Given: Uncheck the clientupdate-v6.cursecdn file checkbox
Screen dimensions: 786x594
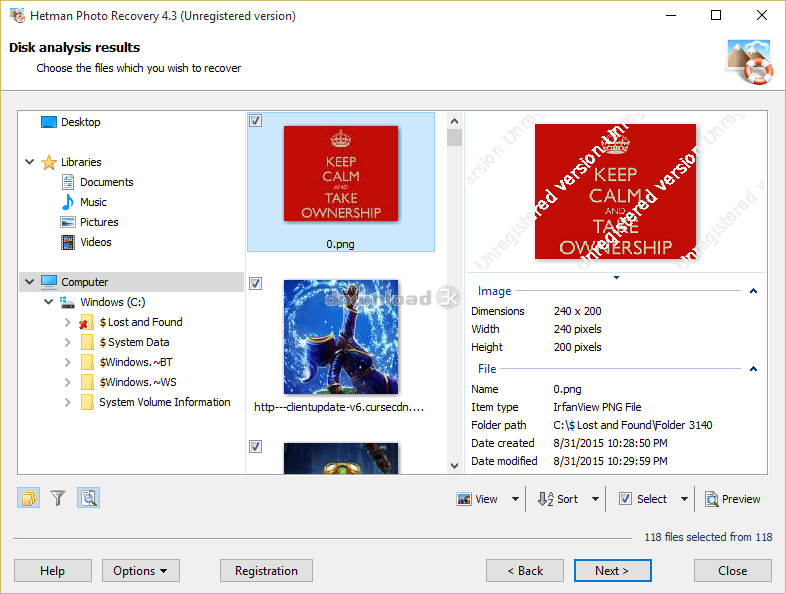Looking at the screenshot, I should [x=256, y=284].
